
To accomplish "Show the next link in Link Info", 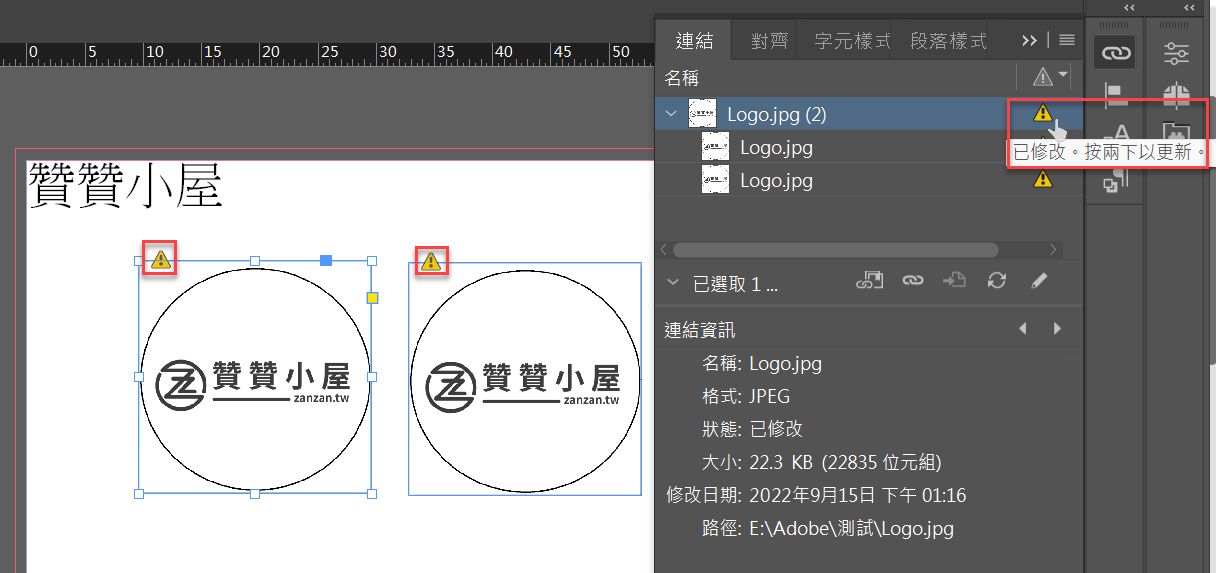I will (x=1057, y=329).
